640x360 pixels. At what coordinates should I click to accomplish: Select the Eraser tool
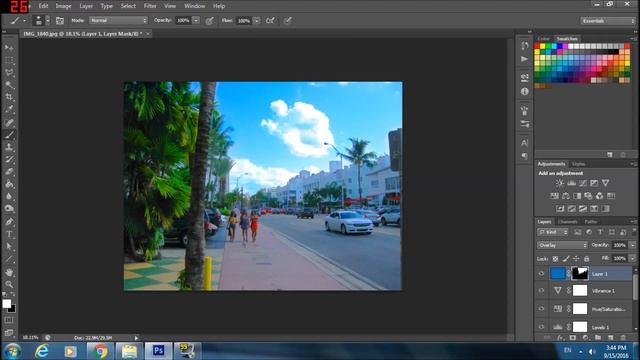click(x=9, y=172)
